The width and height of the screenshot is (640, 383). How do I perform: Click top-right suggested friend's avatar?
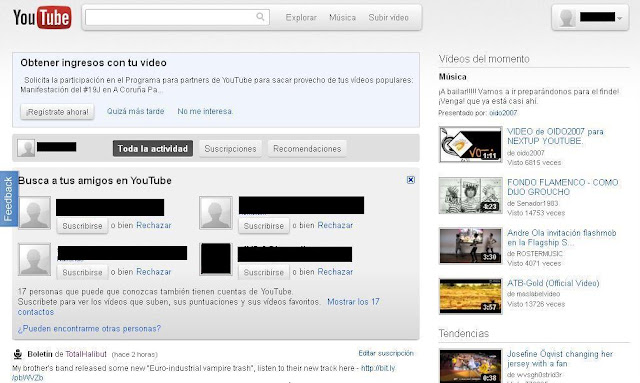click(x=216, y=213)
